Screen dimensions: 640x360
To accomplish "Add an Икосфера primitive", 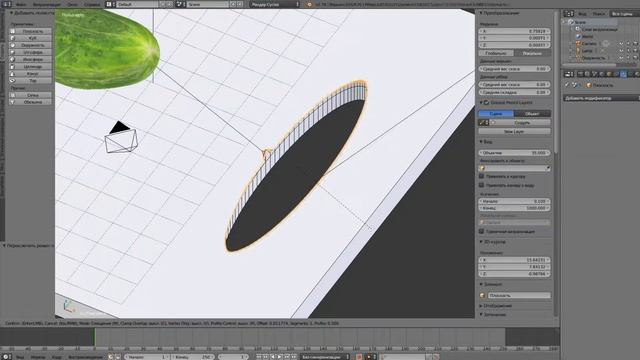I will 31,59.
